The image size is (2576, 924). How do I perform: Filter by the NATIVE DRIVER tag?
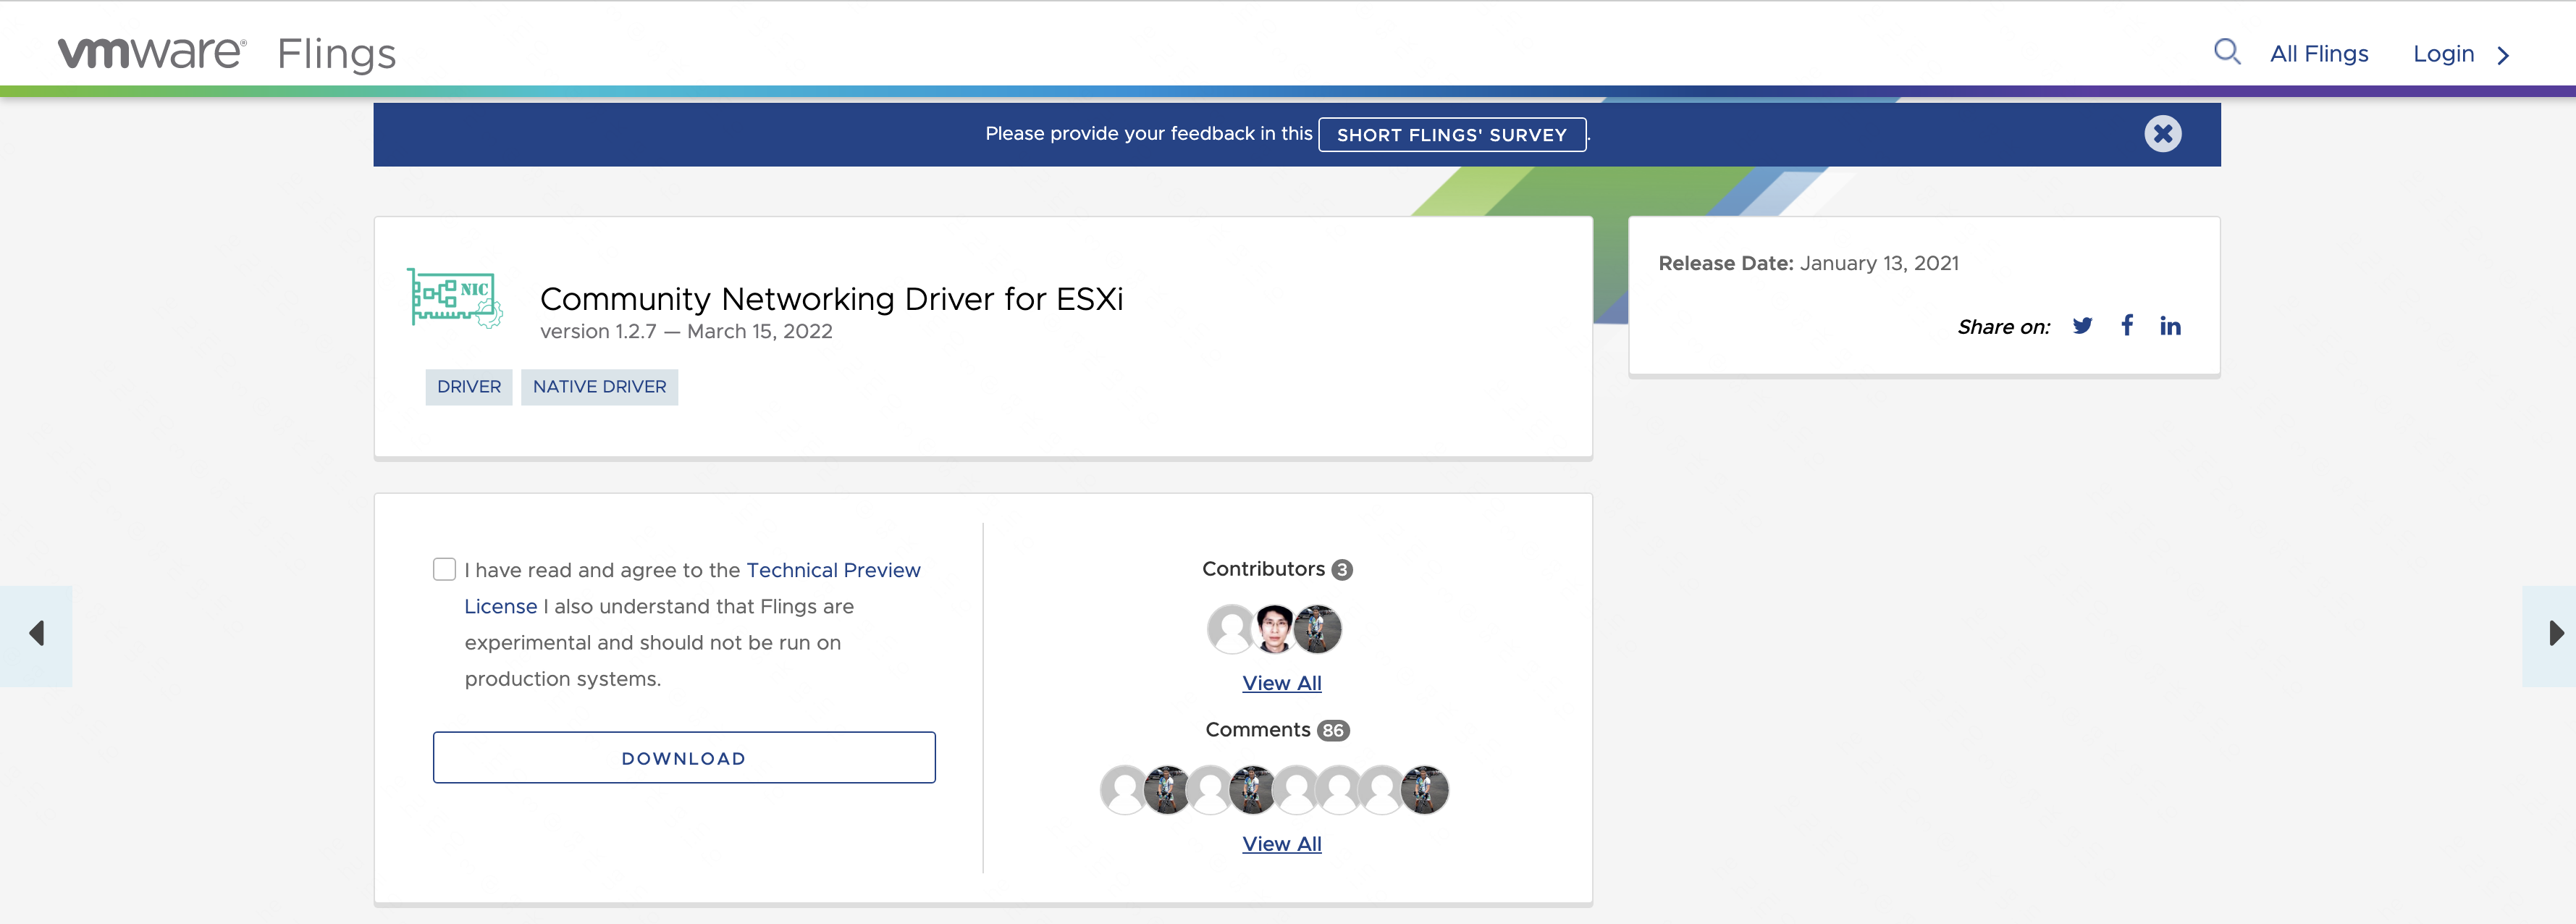(599, 387)
